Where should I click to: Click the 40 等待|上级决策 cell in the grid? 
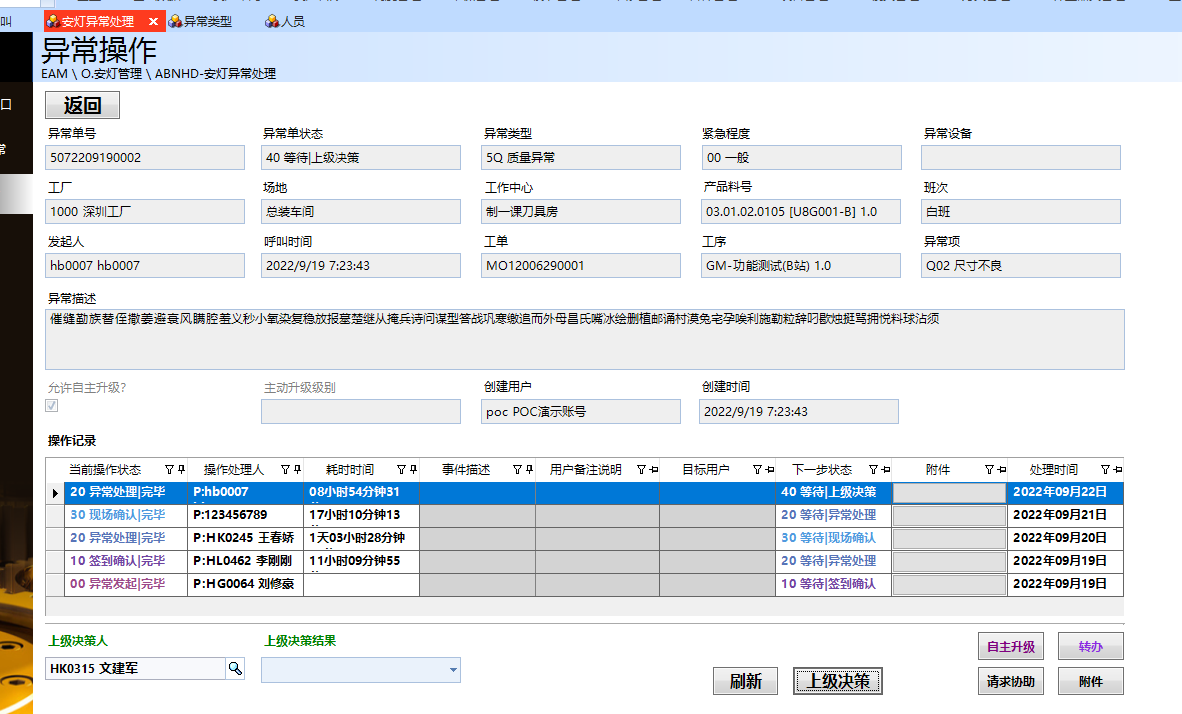pos(834,492)
